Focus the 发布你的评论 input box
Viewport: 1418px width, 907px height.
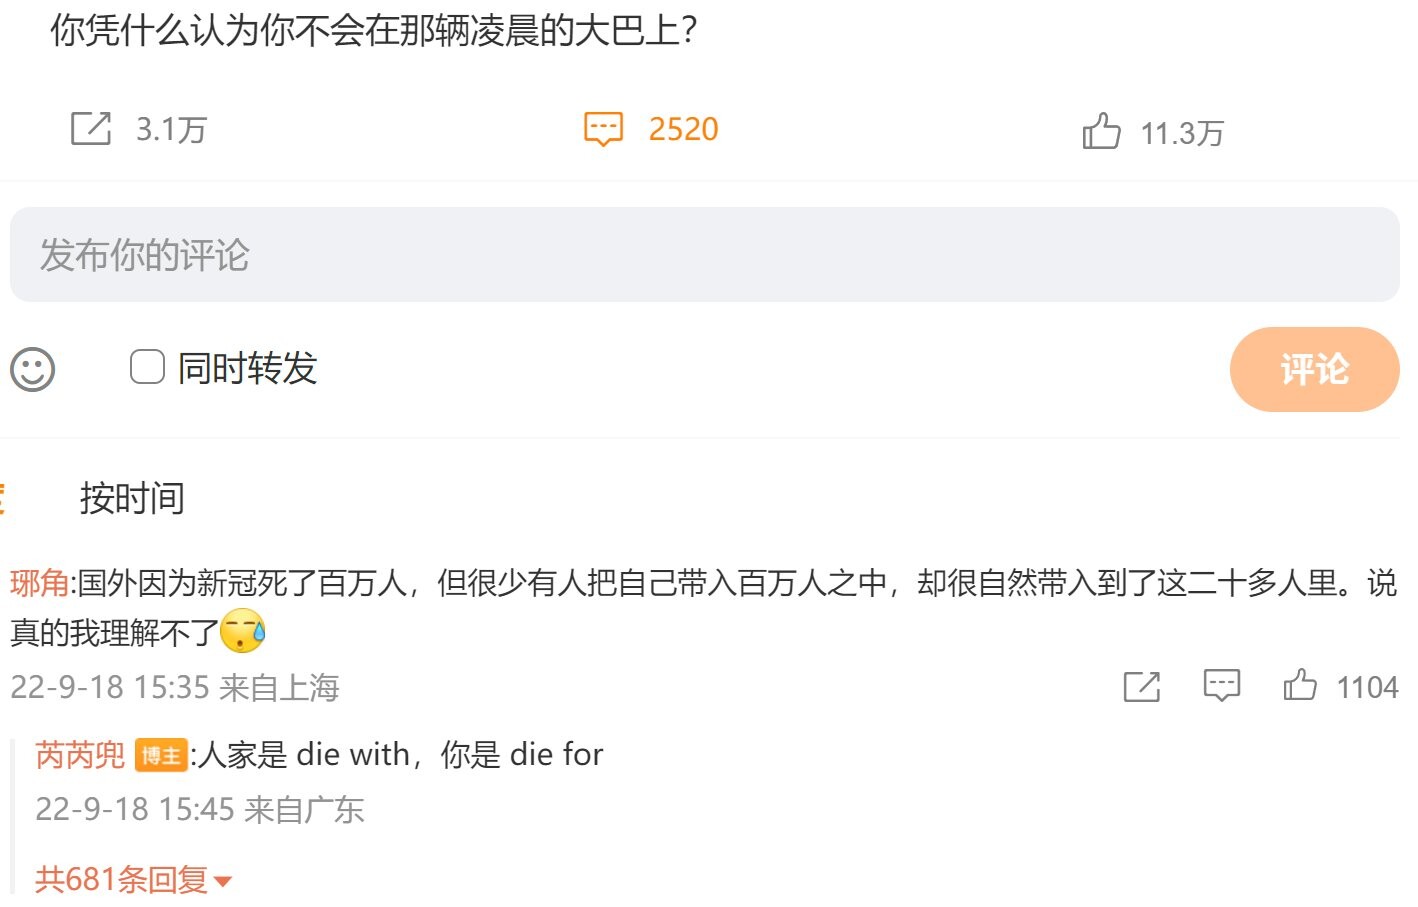point(704,255)
